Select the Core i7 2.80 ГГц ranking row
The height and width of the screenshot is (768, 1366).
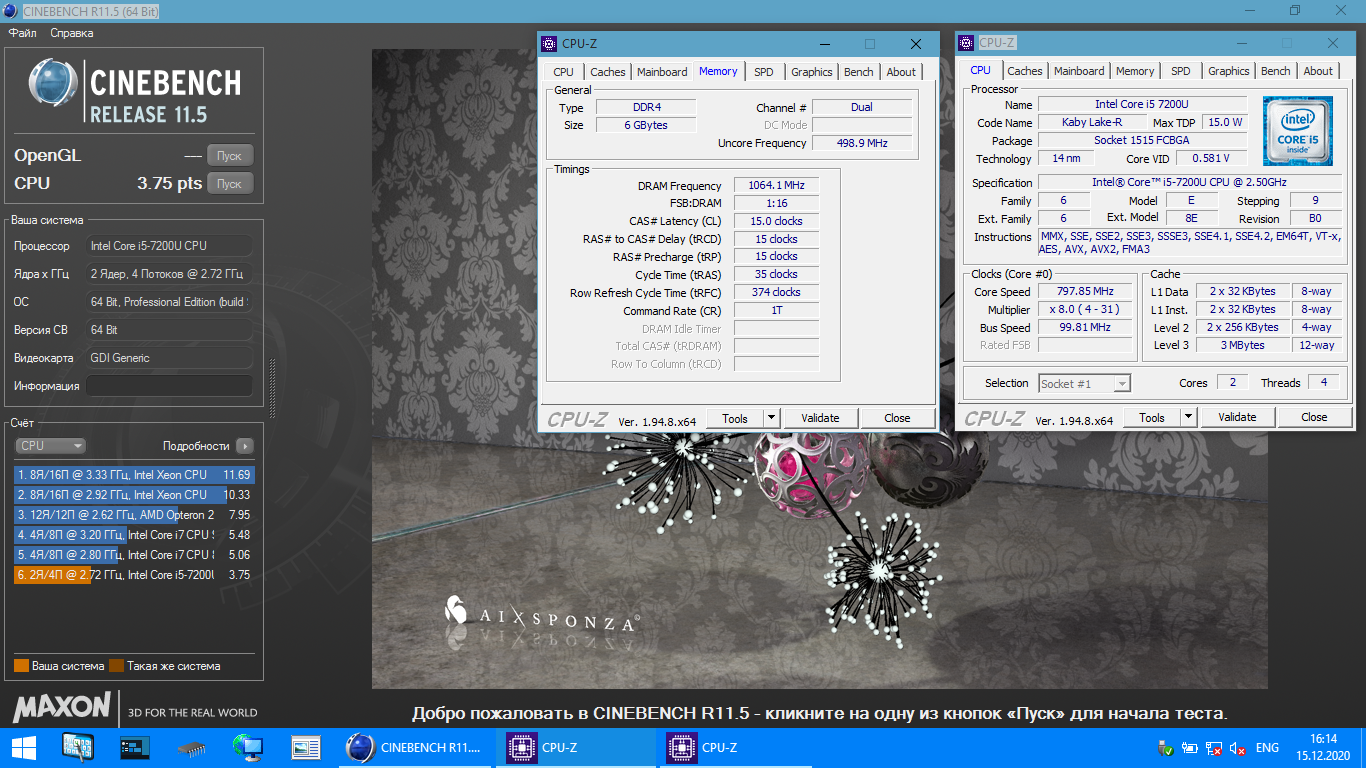[134, 555]
